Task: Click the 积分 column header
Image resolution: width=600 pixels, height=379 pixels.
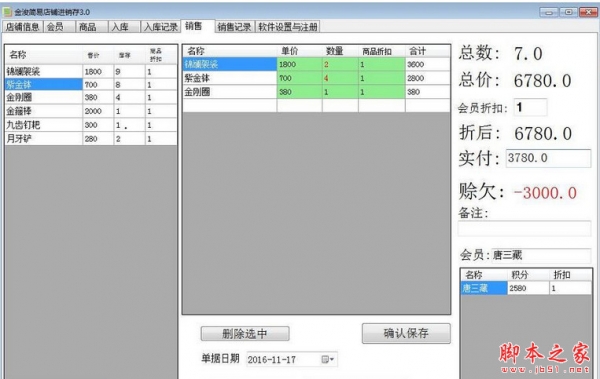Action: (528, 275)
